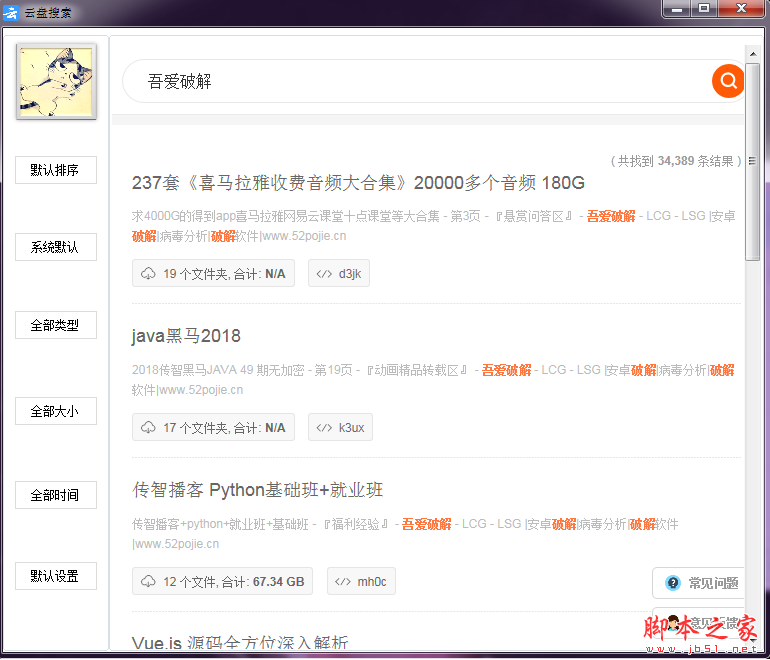770x660 pixels.
Task: Click the scrollbar up arrow
Action: pos(752,54)
